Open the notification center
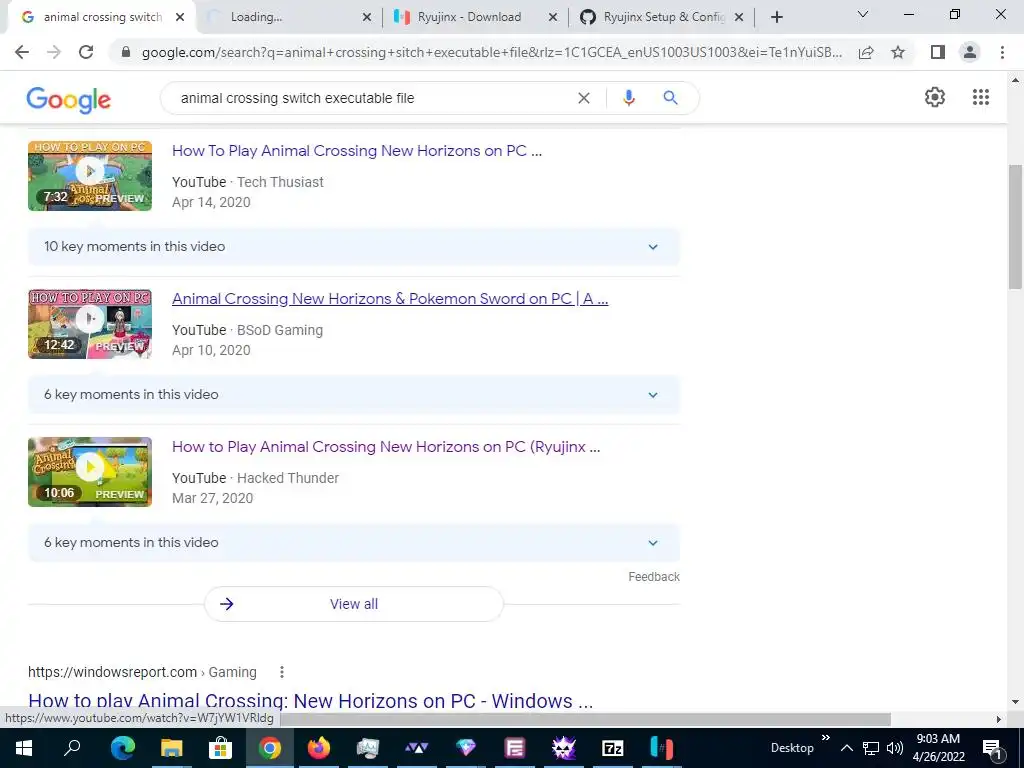Viewport: 1024px width, 768px height. tap(992, 748)
